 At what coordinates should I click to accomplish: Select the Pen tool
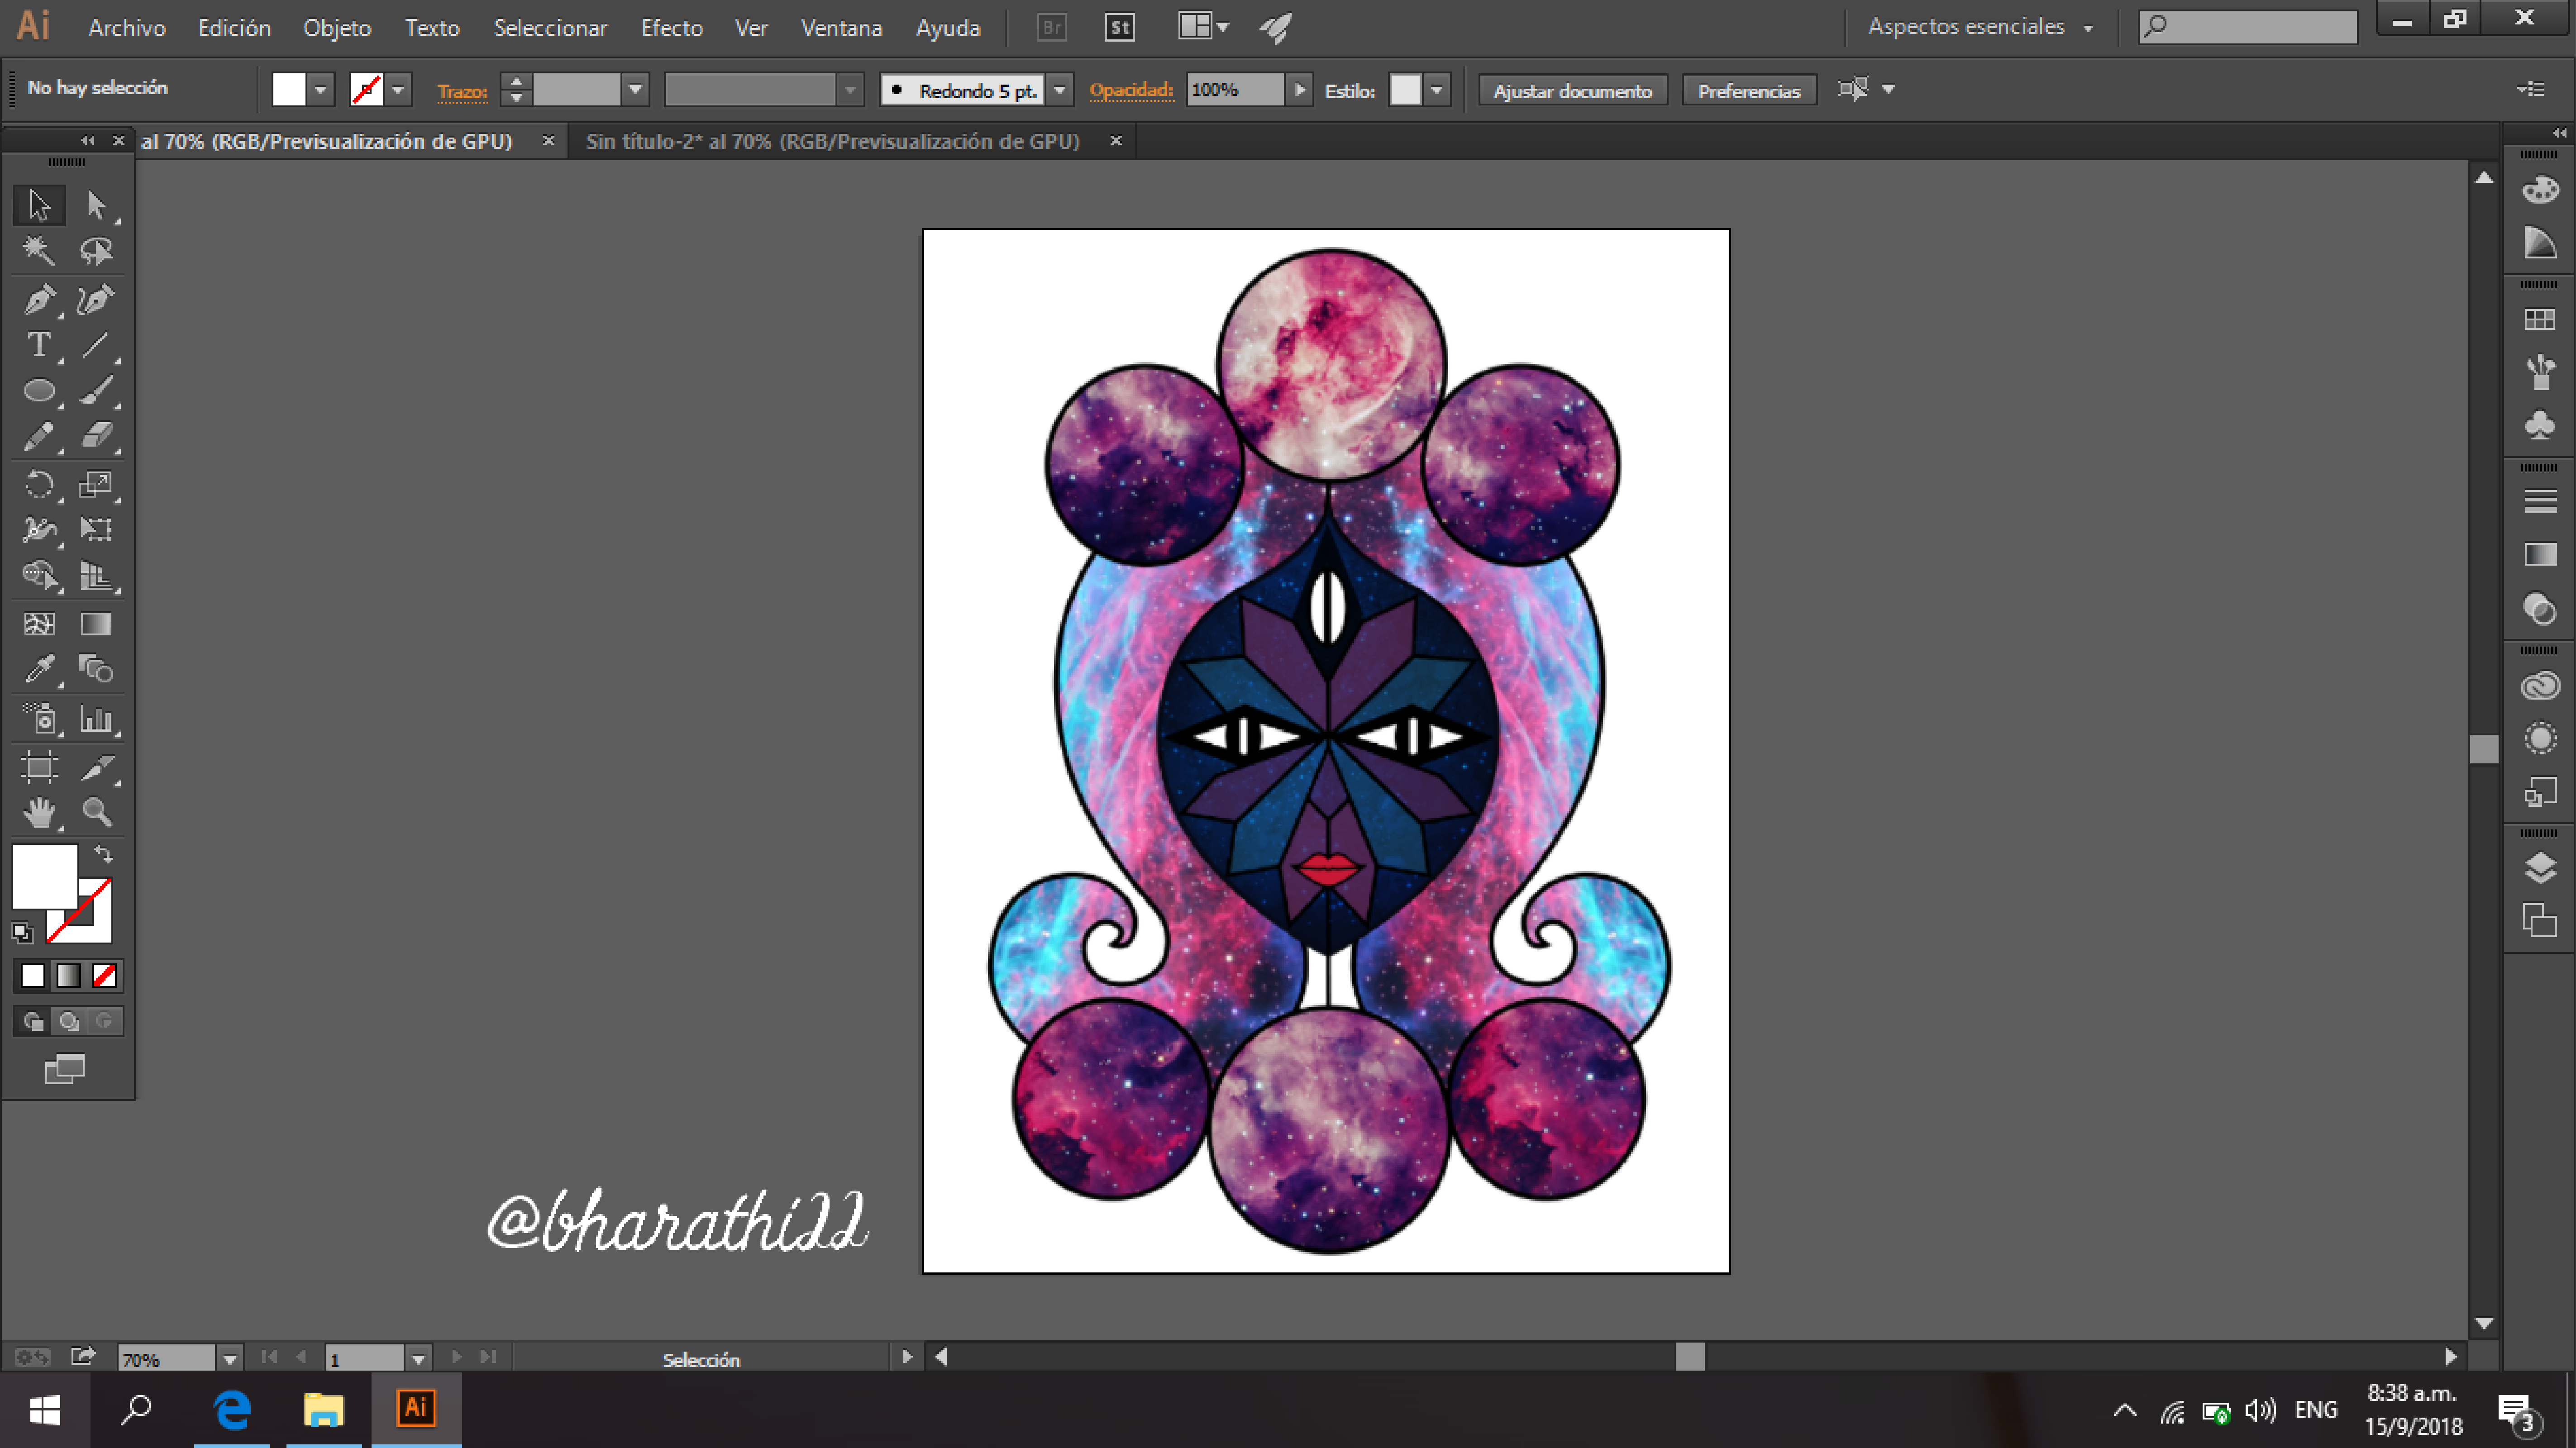pos(39,299)
